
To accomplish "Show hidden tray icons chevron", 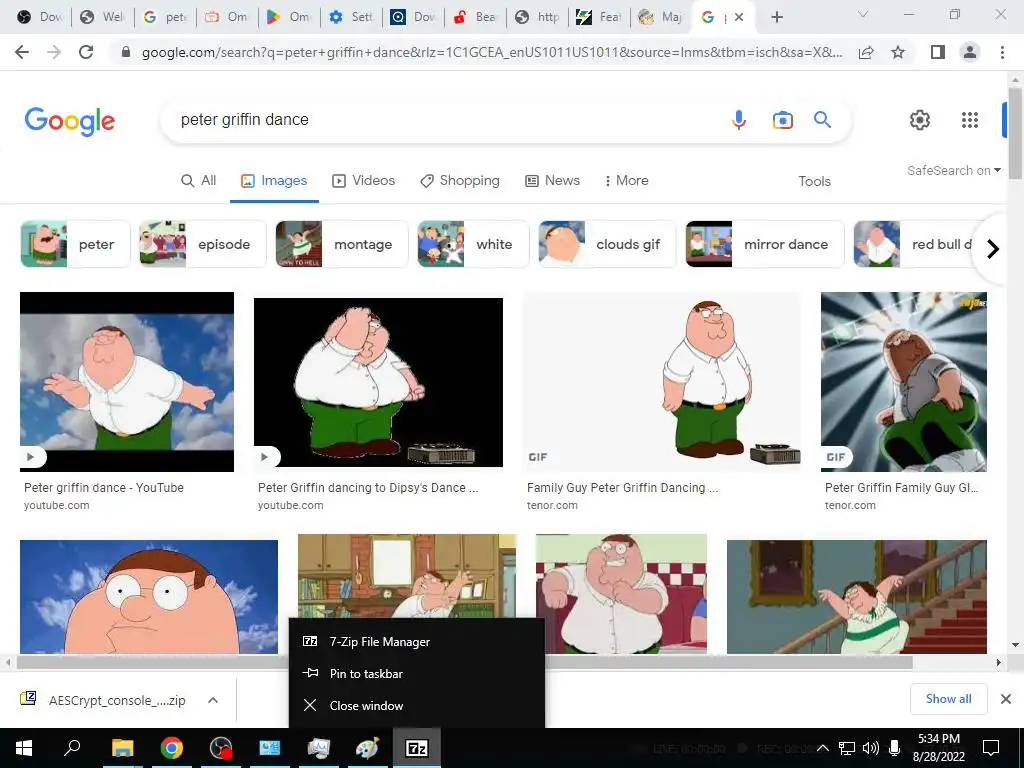I will (x=824, y=748).
